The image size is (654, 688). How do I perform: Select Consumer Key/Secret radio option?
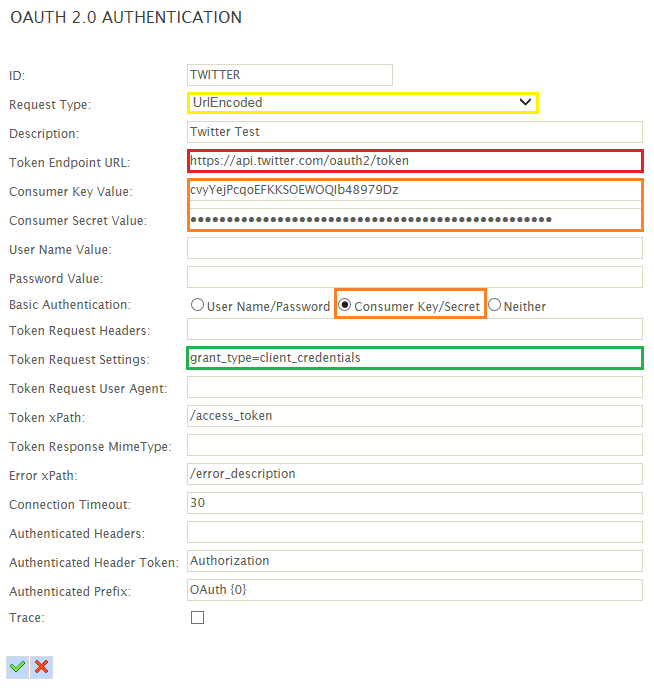(345, 305)
